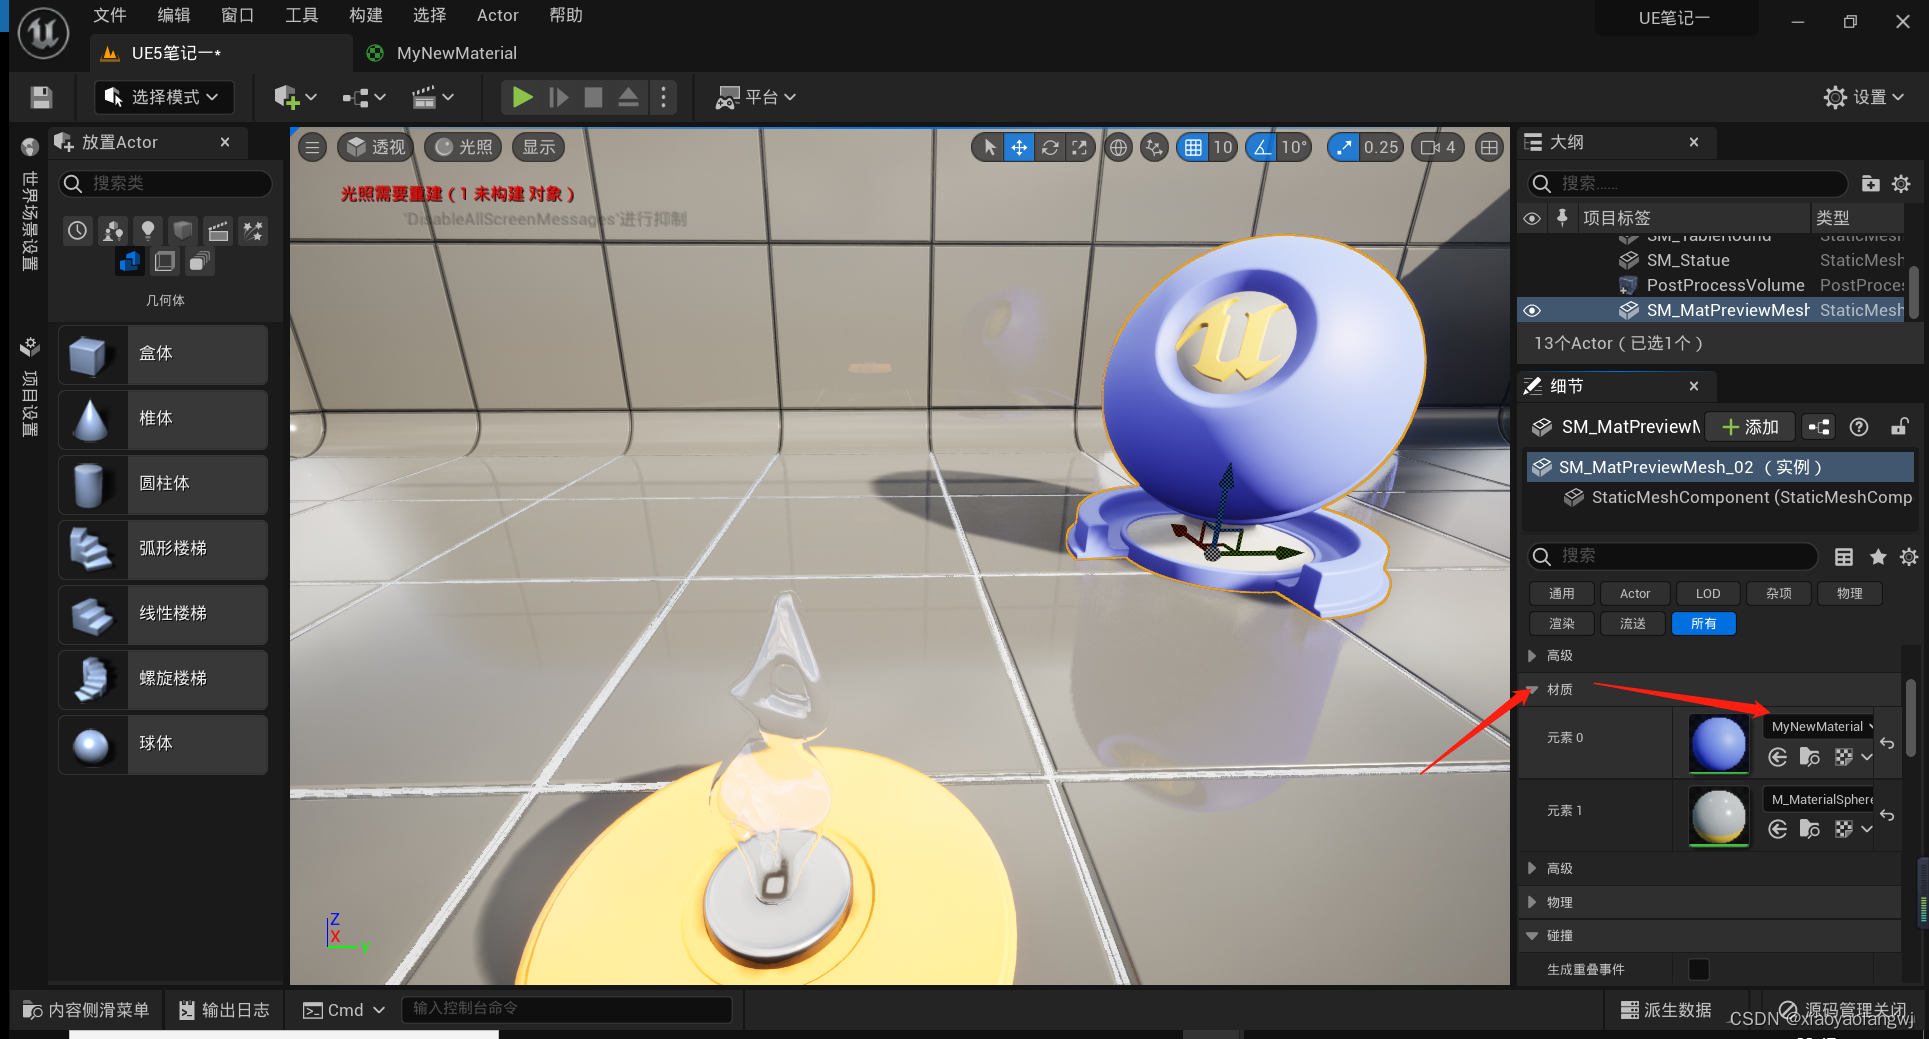Change scale snap value 0.25
Screen dimensions: 1929x1039
[x=1381, y=147]
